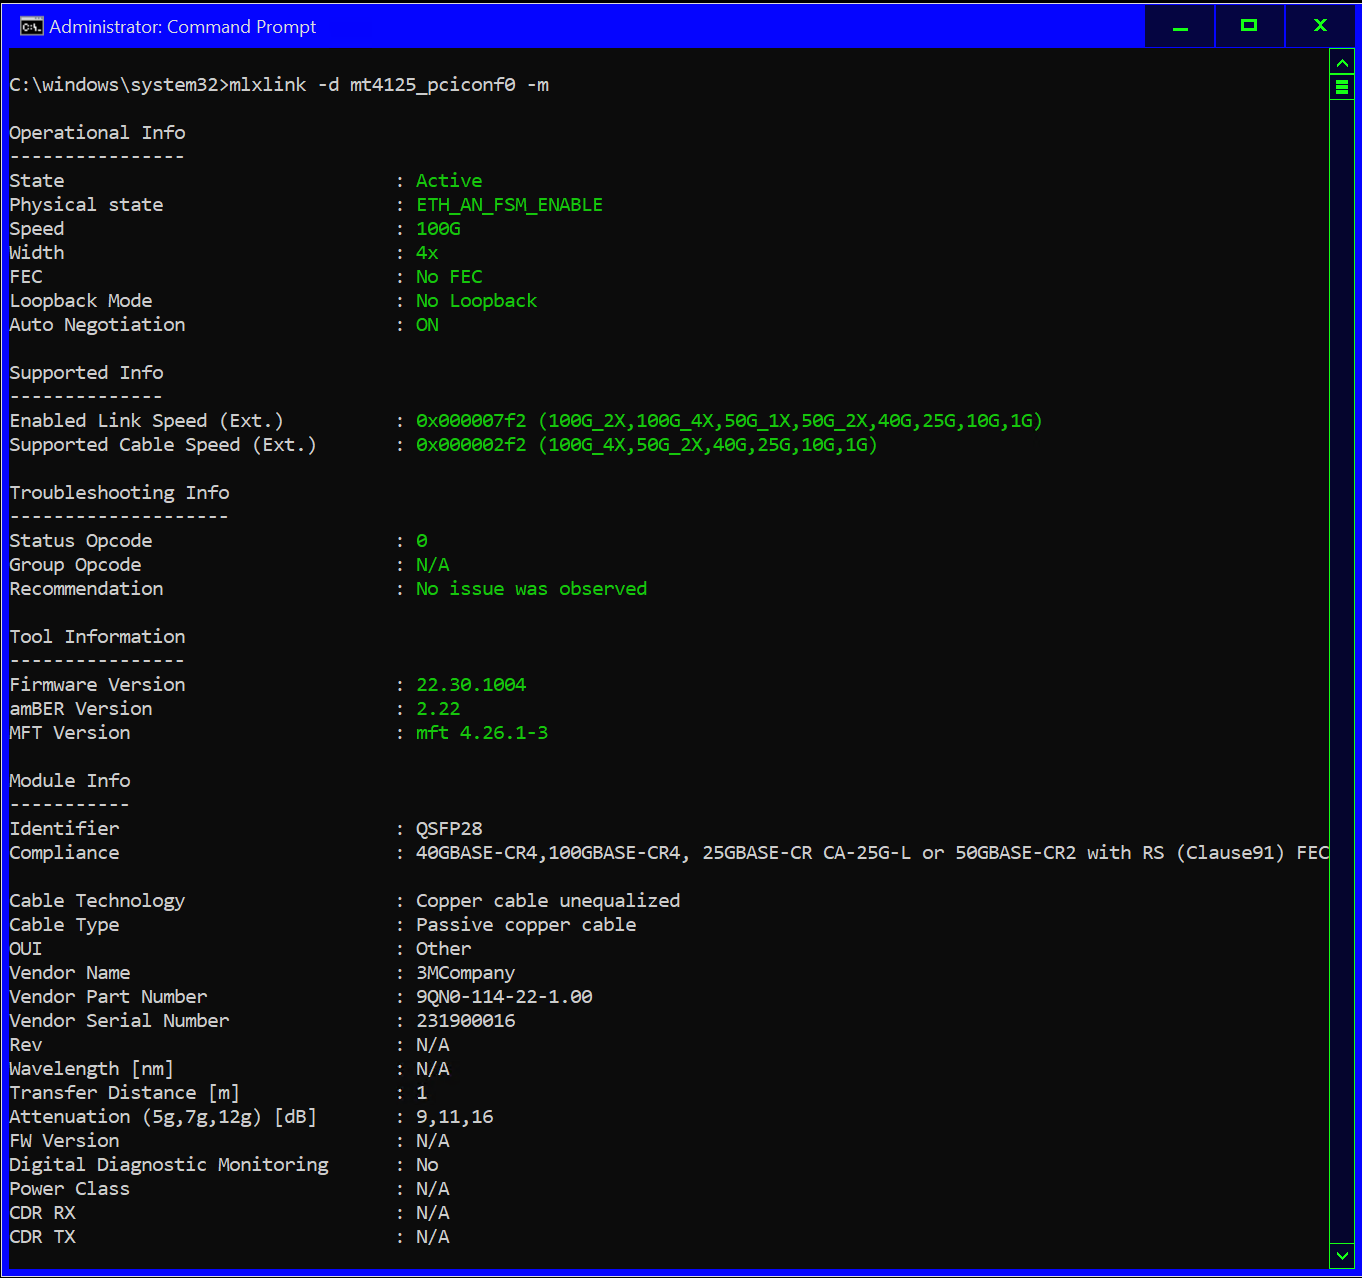Image resolution: width=1362 pixels, height=1278 pixels.
Task: Click the 'Active' state value
Action: point(449,181)
